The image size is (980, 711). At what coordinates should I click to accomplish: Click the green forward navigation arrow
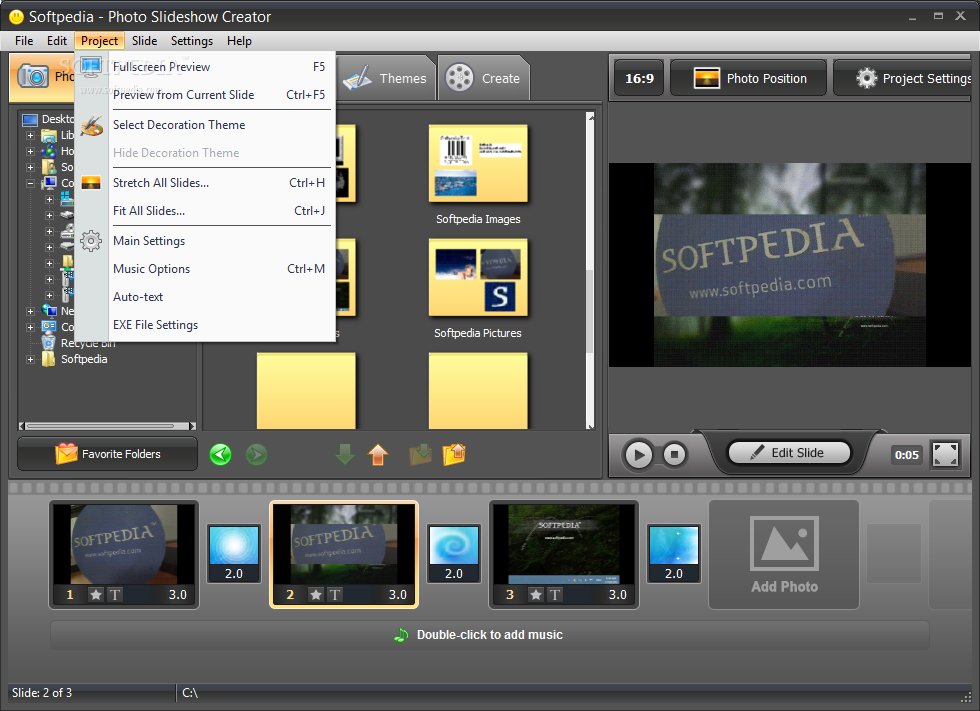pos(256,454)
